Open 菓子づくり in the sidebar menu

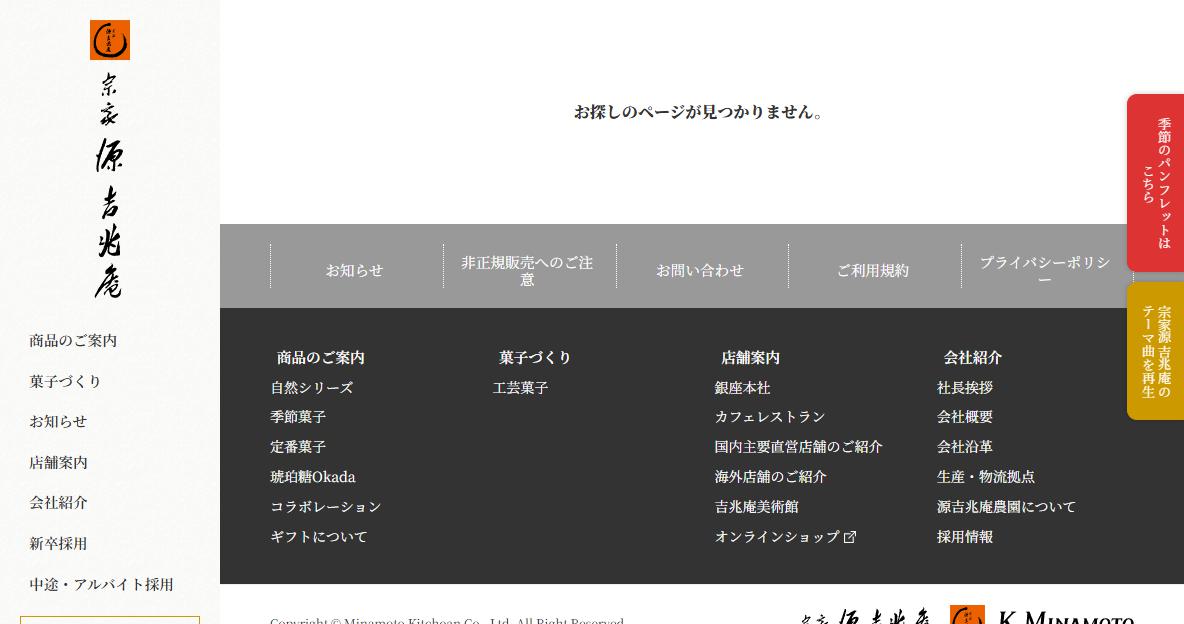(x=65, y=382)
